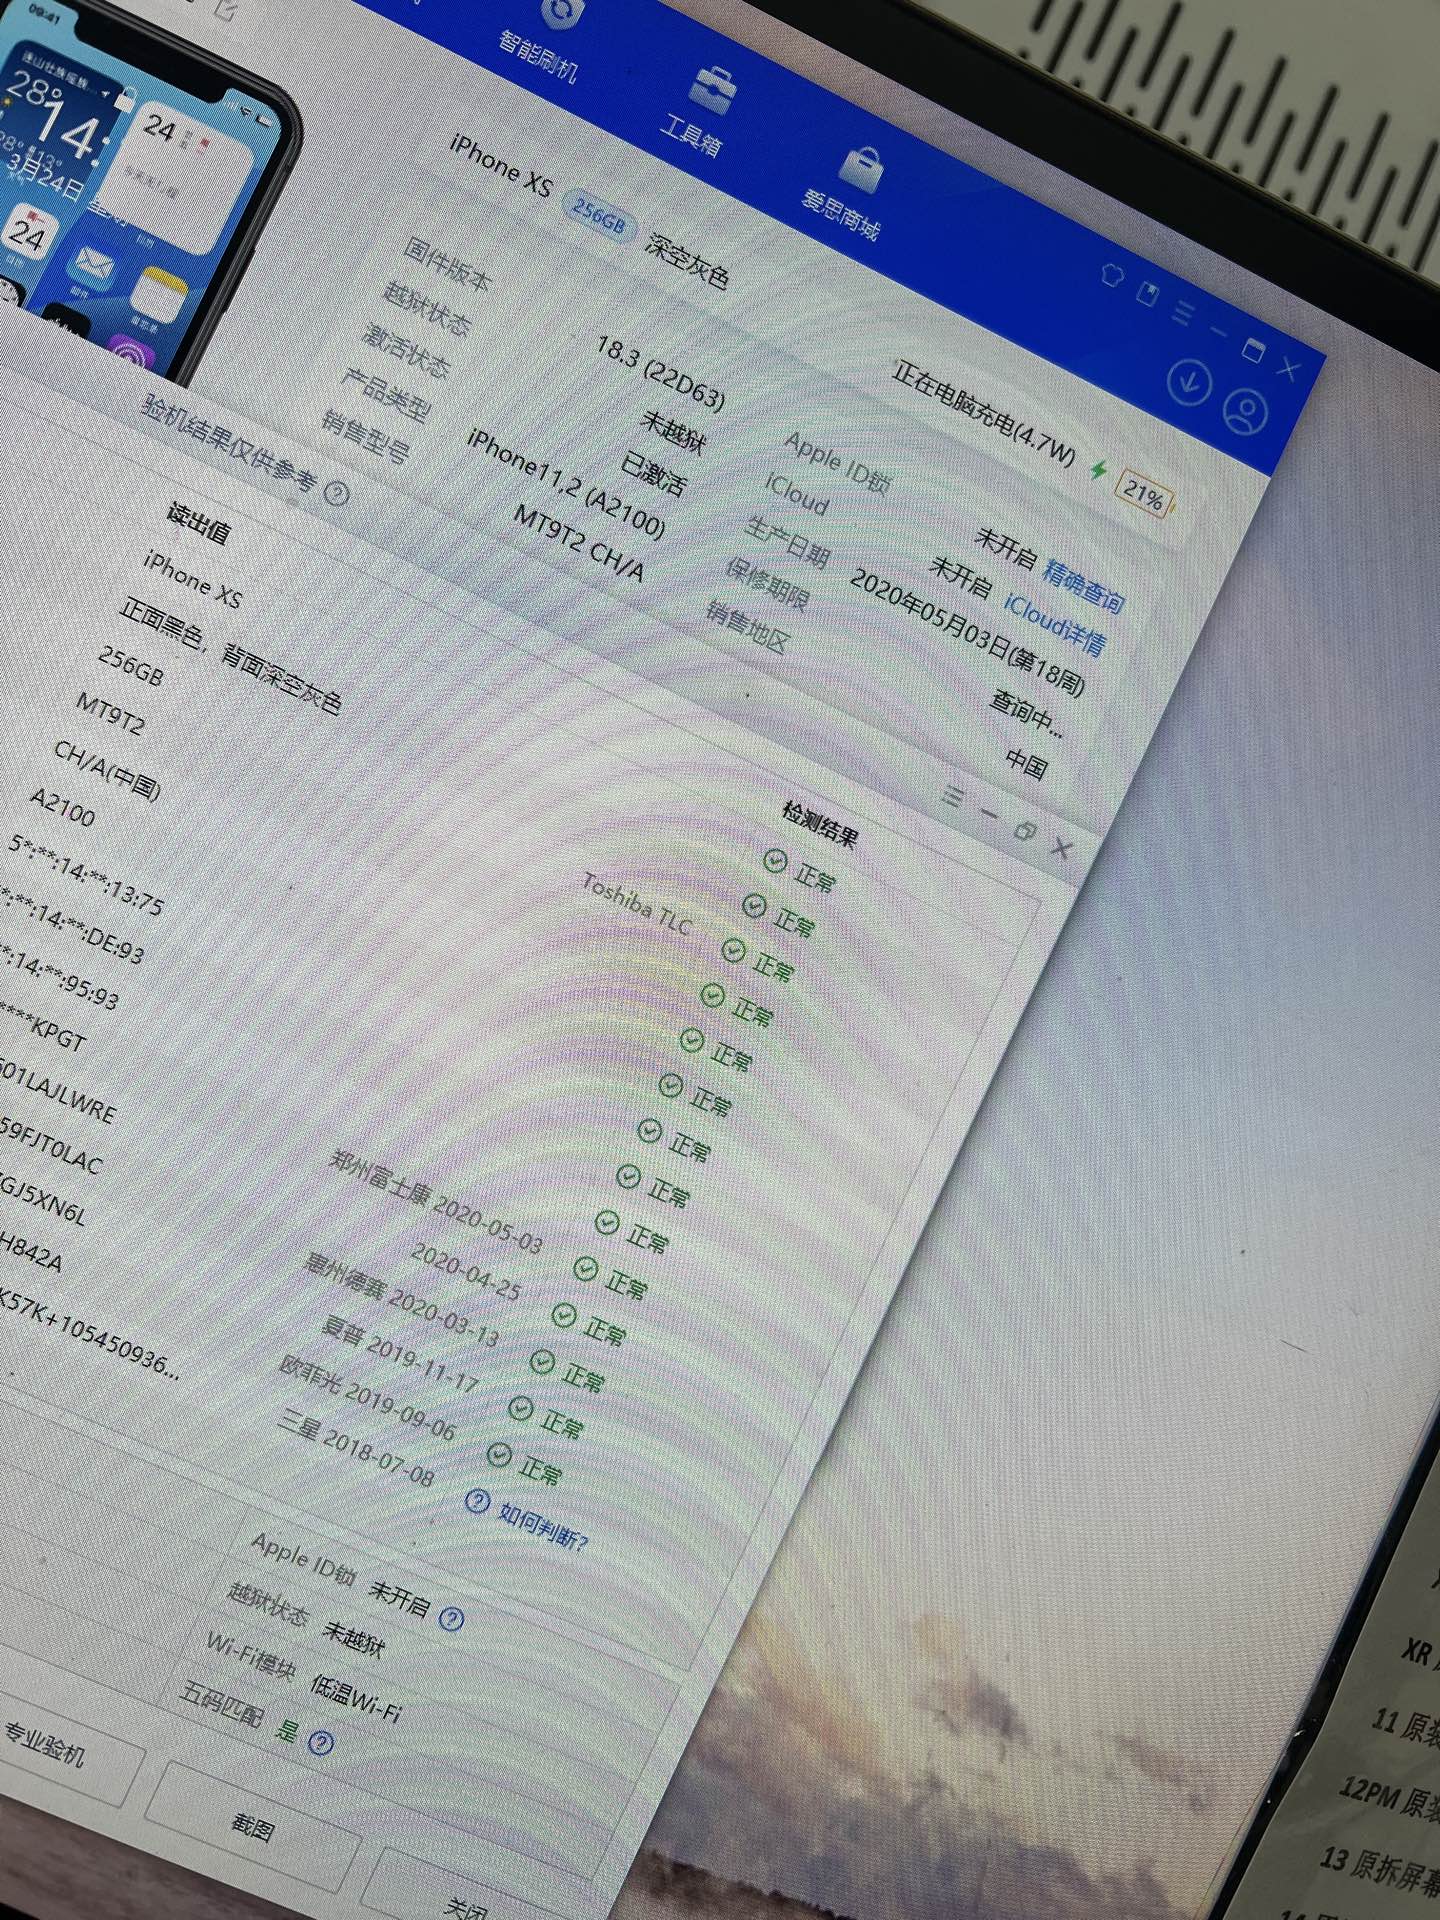Select the 检测结果 column header

point(820,825)
